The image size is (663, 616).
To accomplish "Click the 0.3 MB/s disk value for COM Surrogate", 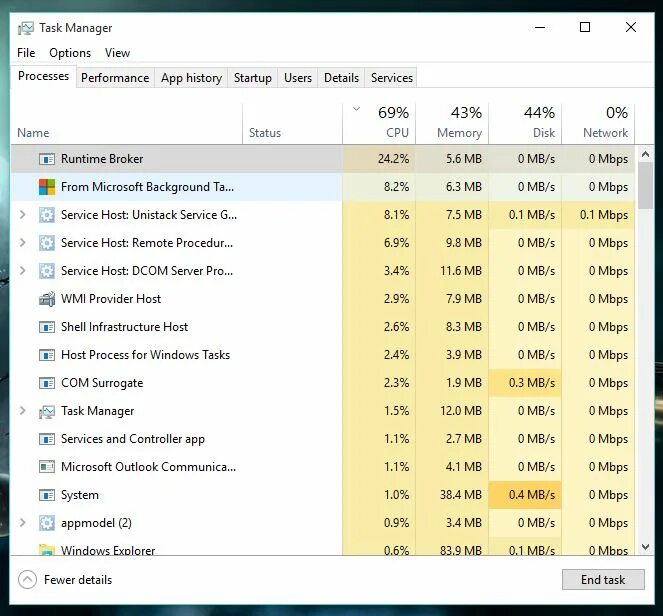I will (x=531, y=383).
